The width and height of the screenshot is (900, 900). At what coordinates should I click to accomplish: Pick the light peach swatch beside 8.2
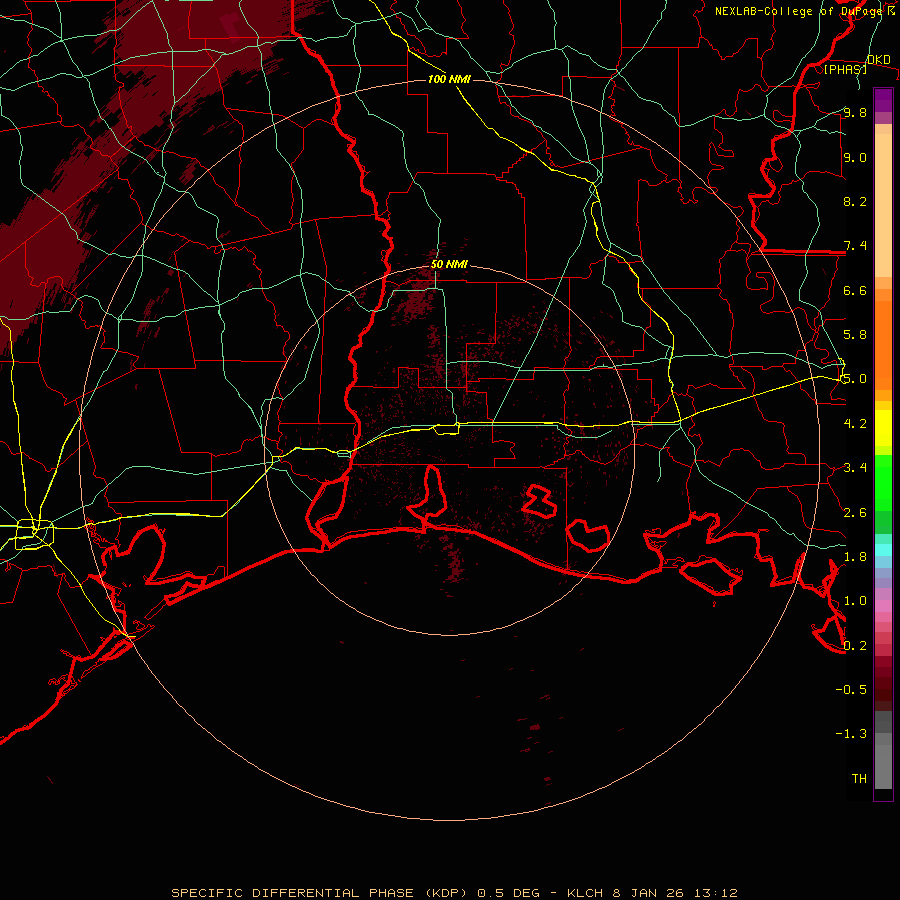[x=883, y=205]
